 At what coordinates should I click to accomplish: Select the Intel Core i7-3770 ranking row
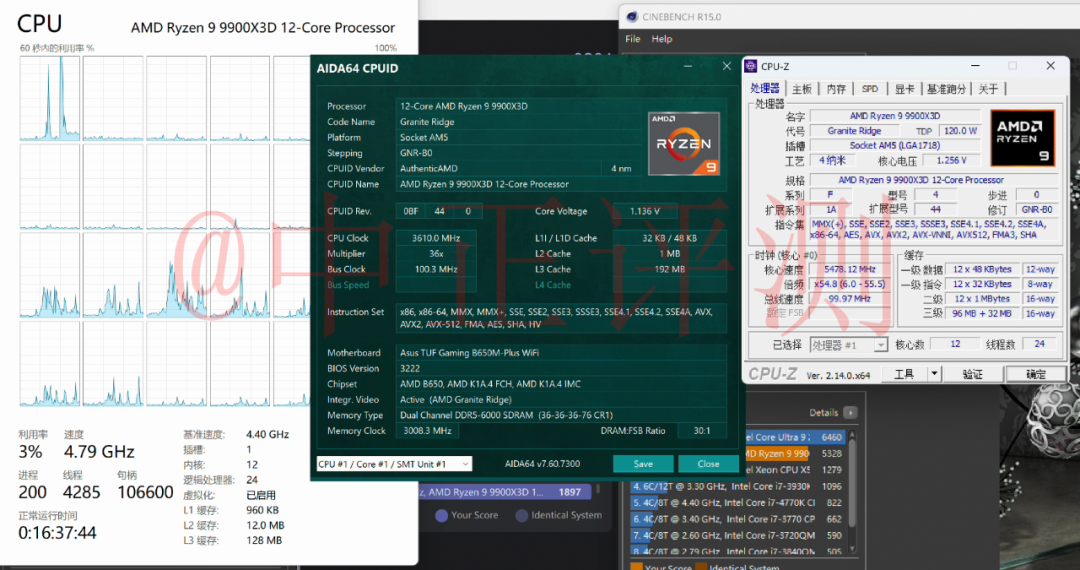coord(738,519)
